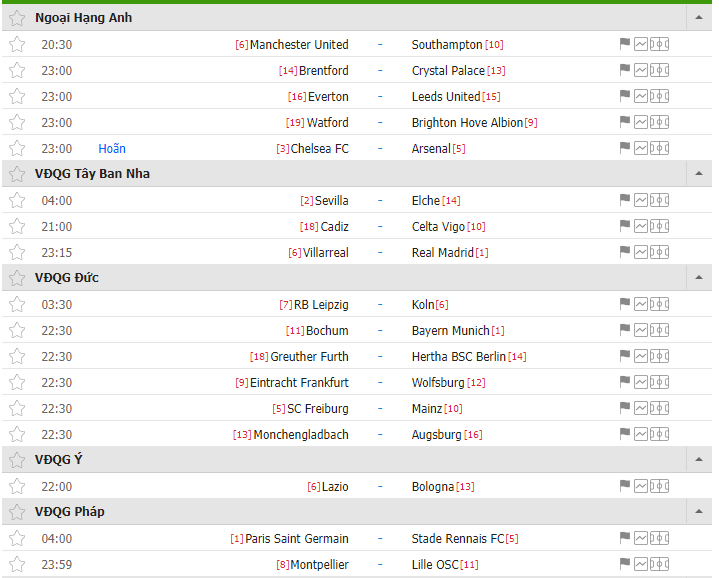Viewport: 719px width, 578px height.
Task: Click the Brighton Hove Albion team name
Action: (x=467, y=122)
